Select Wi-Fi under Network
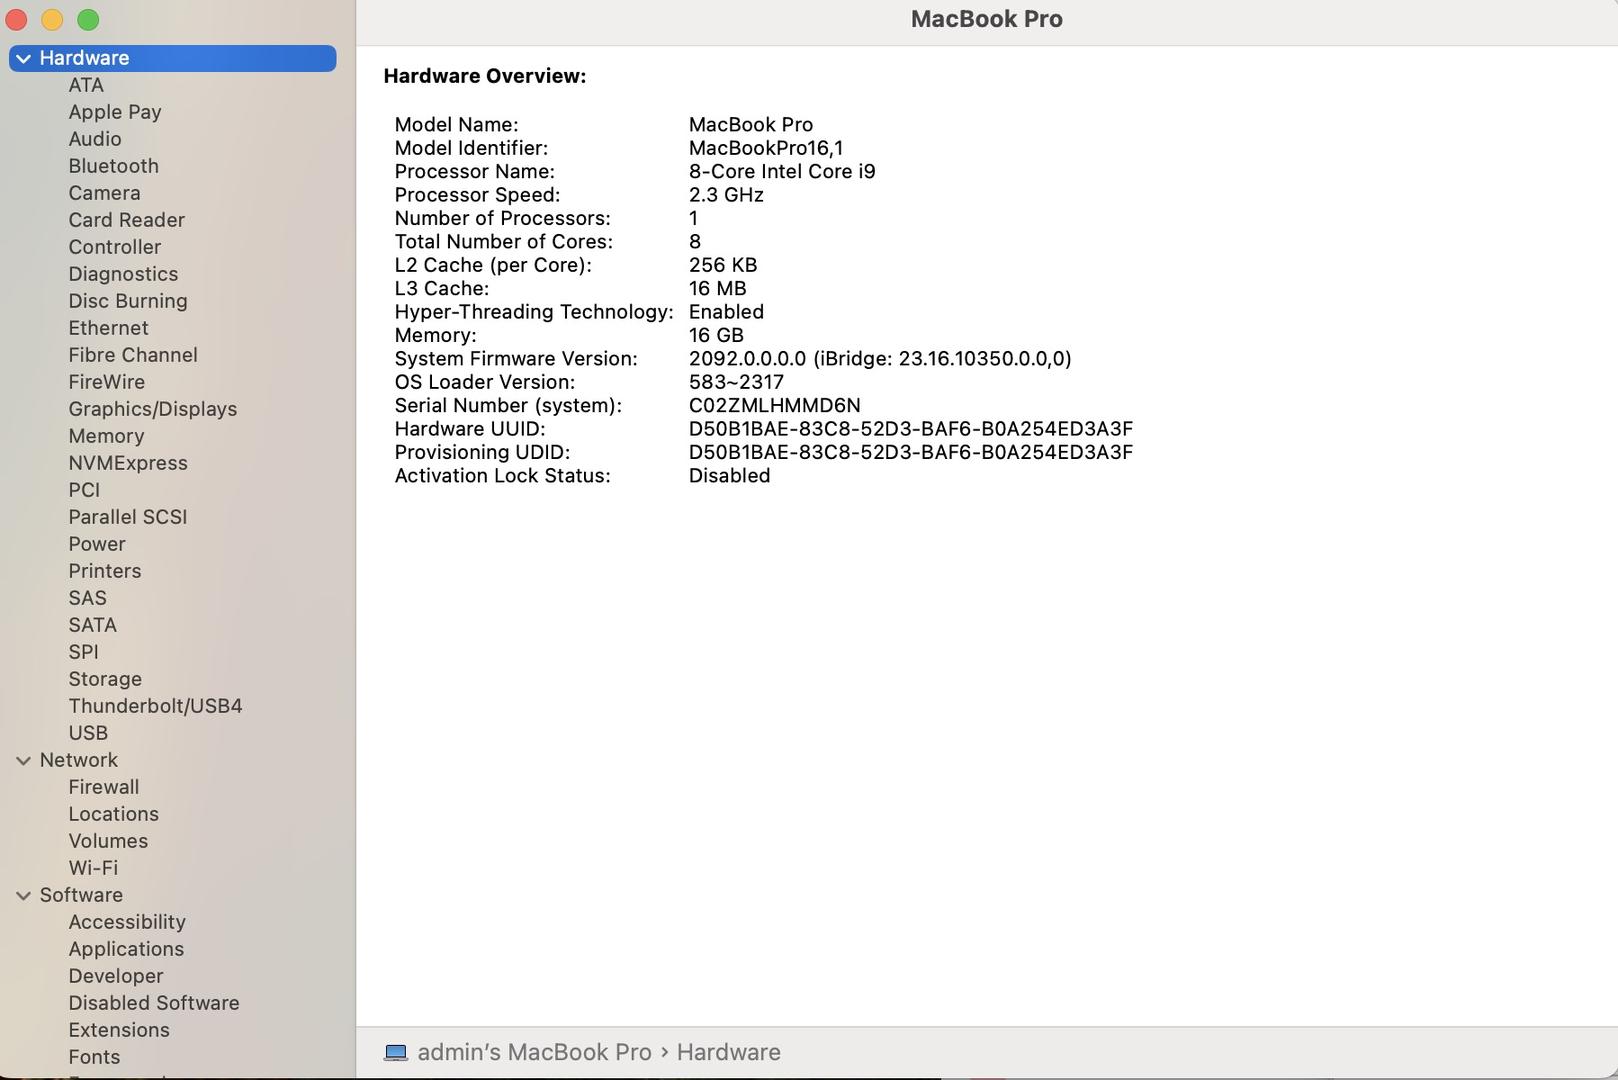The width and height of the screenshot is (1618, 1080). coord(93,868)
